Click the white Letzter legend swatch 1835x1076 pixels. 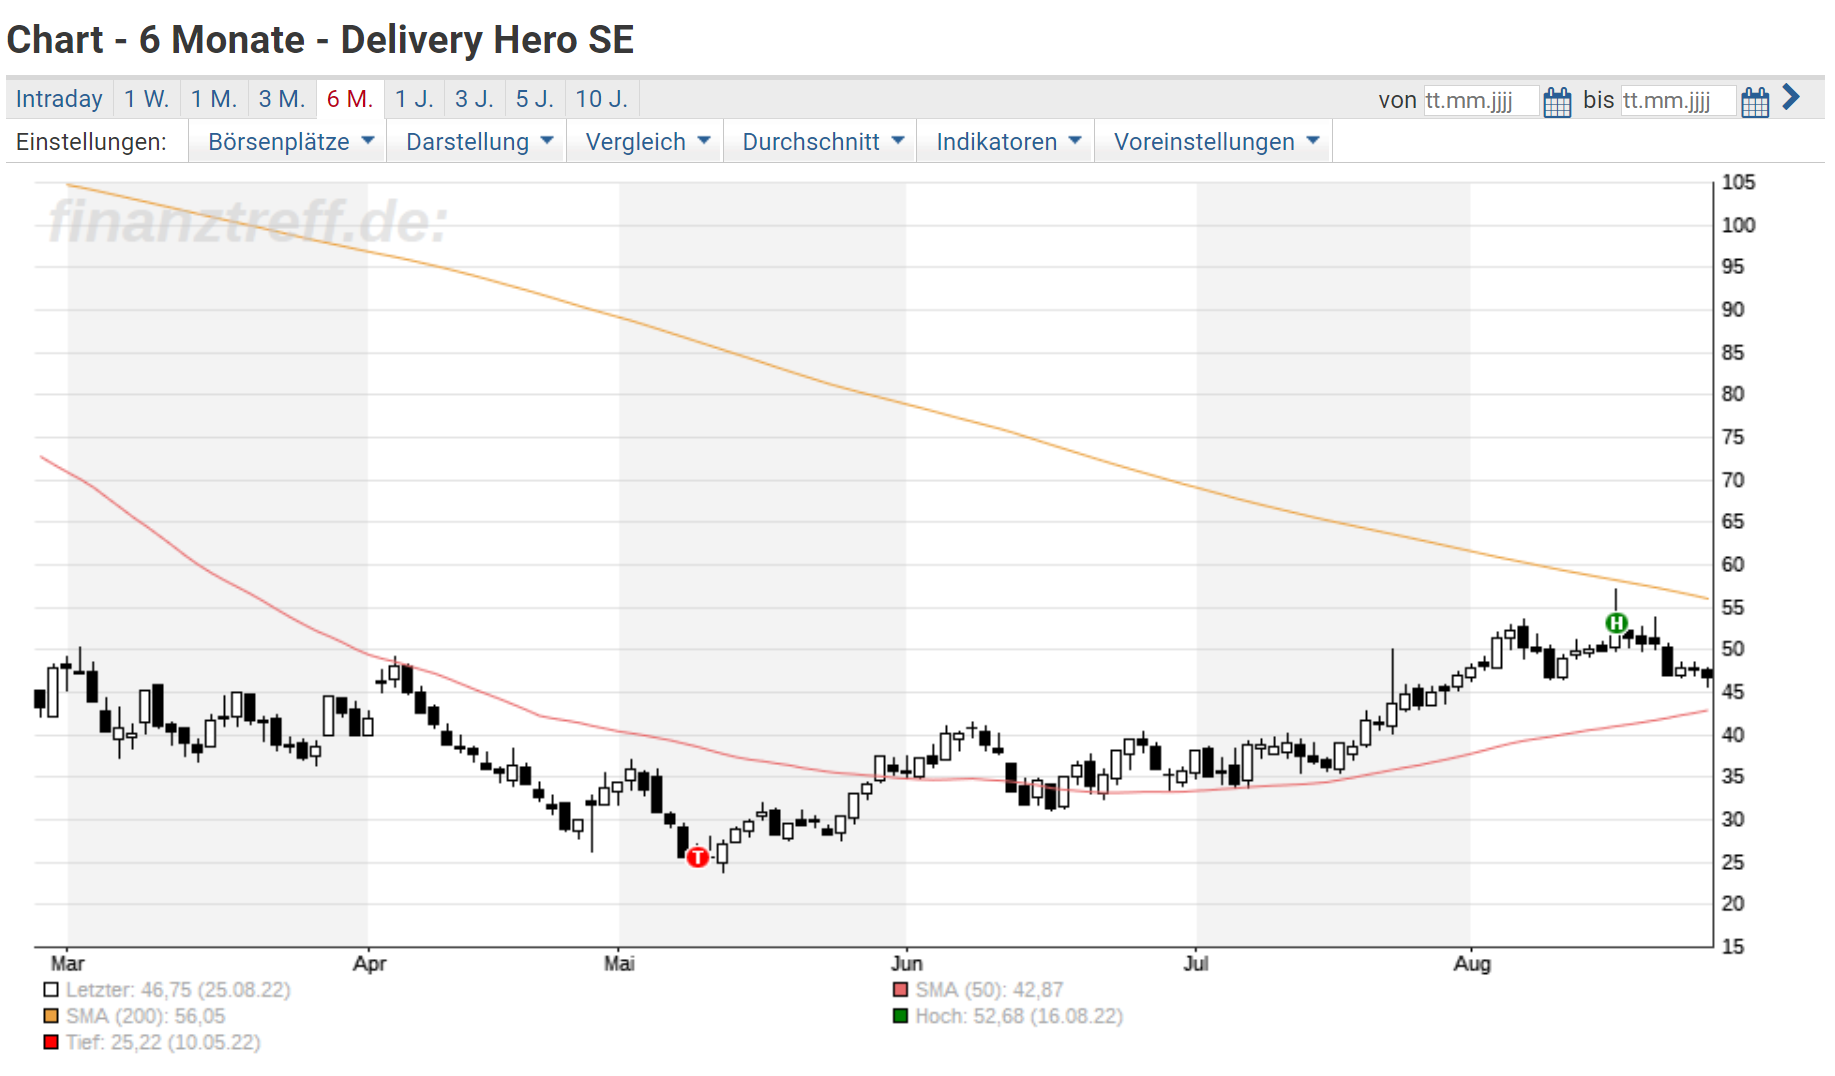click(x=51, y=990)
